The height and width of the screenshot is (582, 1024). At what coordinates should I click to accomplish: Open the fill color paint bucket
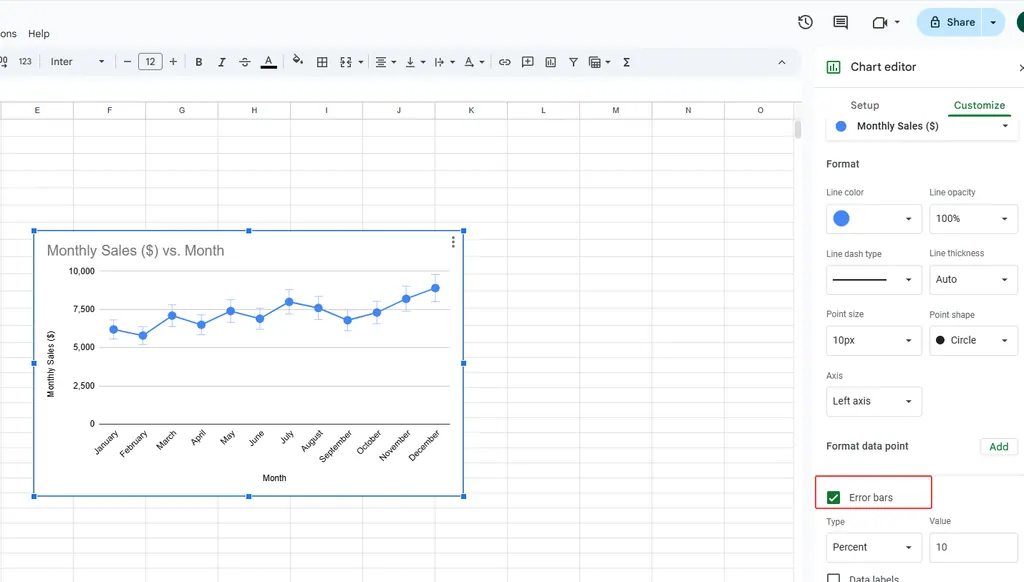(x=297, y=62)
